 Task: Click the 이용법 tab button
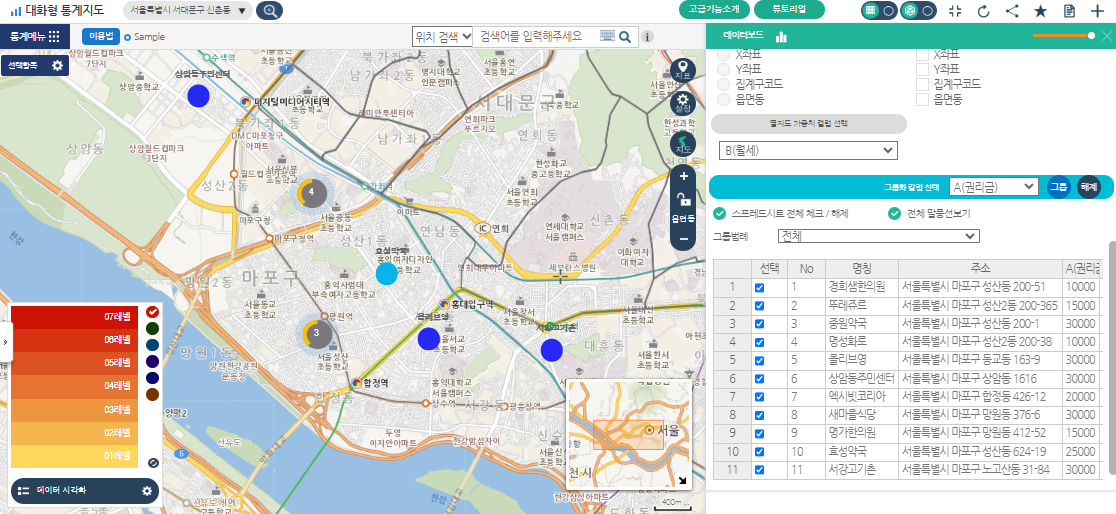[101, 36]
